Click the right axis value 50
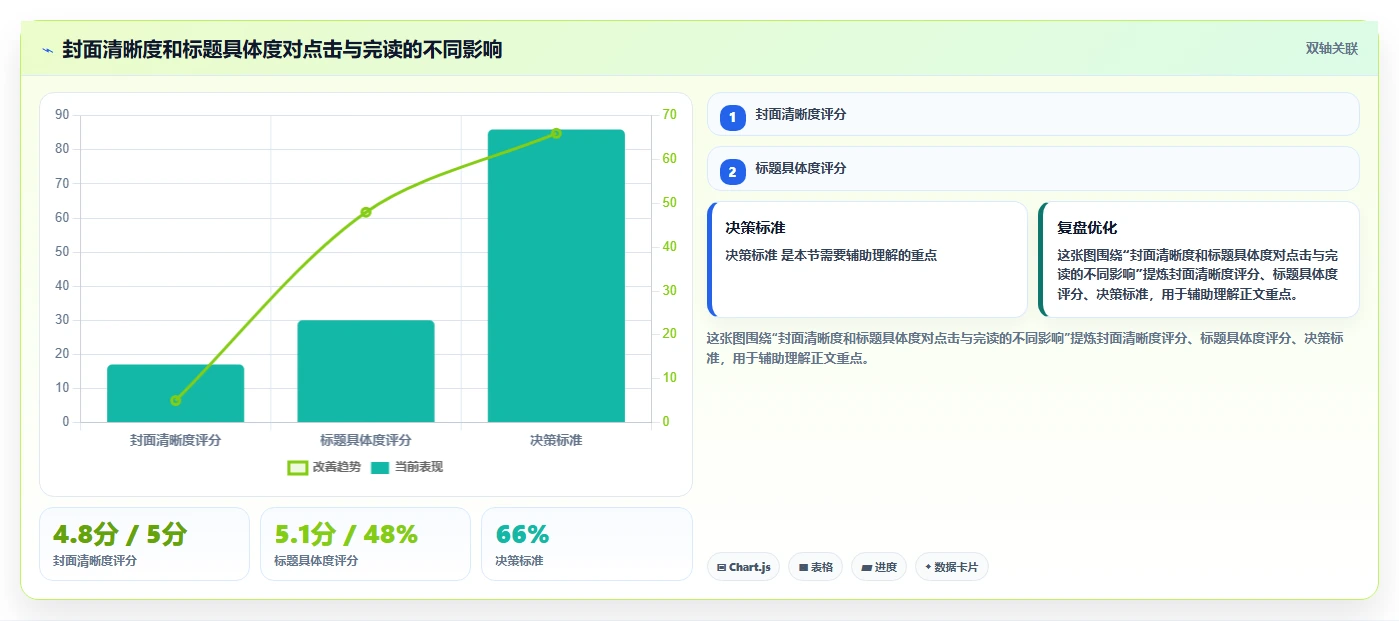The height and width of the screenshot is (621, 1399). pyautogui.click(x=669, y=203)
